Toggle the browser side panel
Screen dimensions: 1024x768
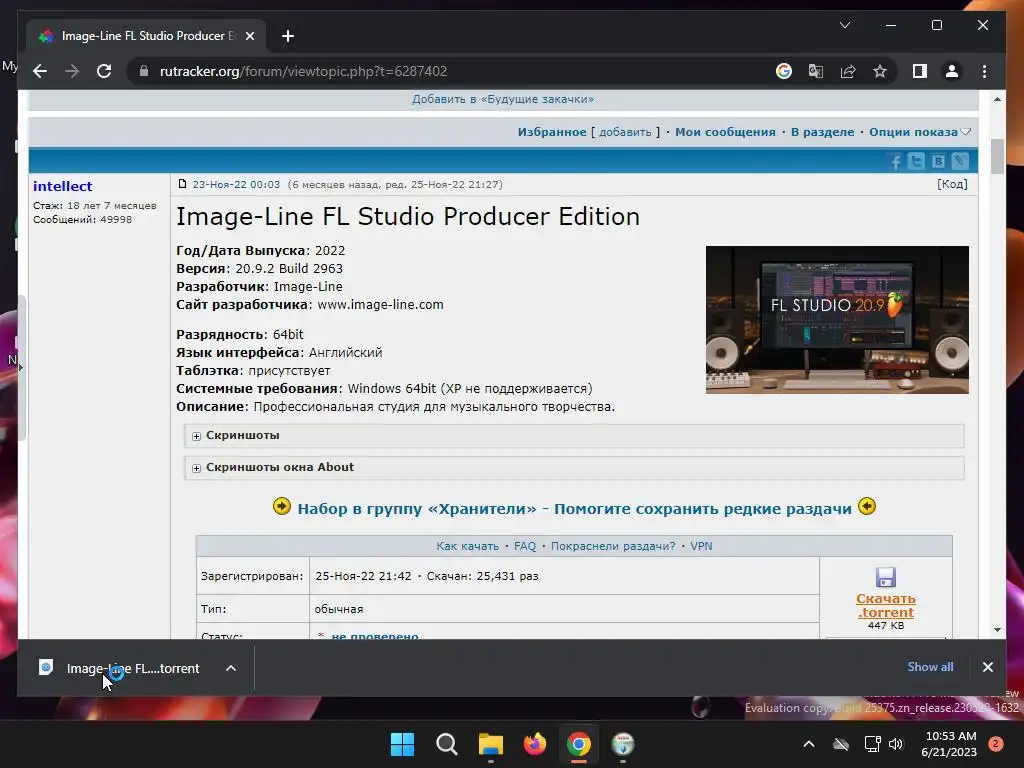point(920,71)
